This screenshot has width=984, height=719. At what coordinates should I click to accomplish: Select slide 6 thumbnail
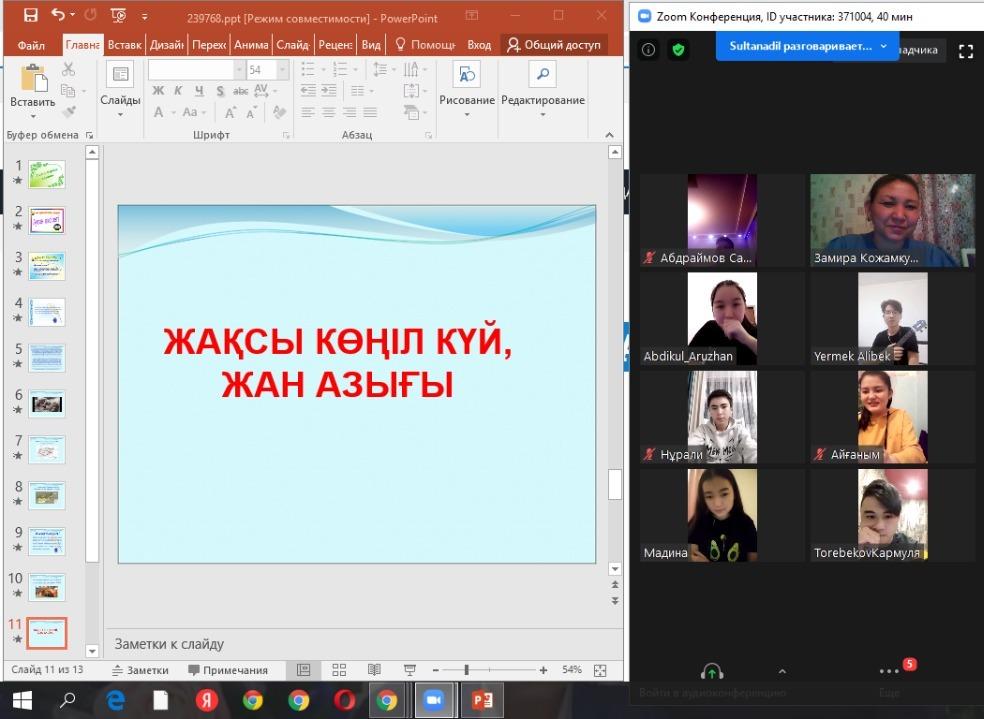tap(47, 404)
